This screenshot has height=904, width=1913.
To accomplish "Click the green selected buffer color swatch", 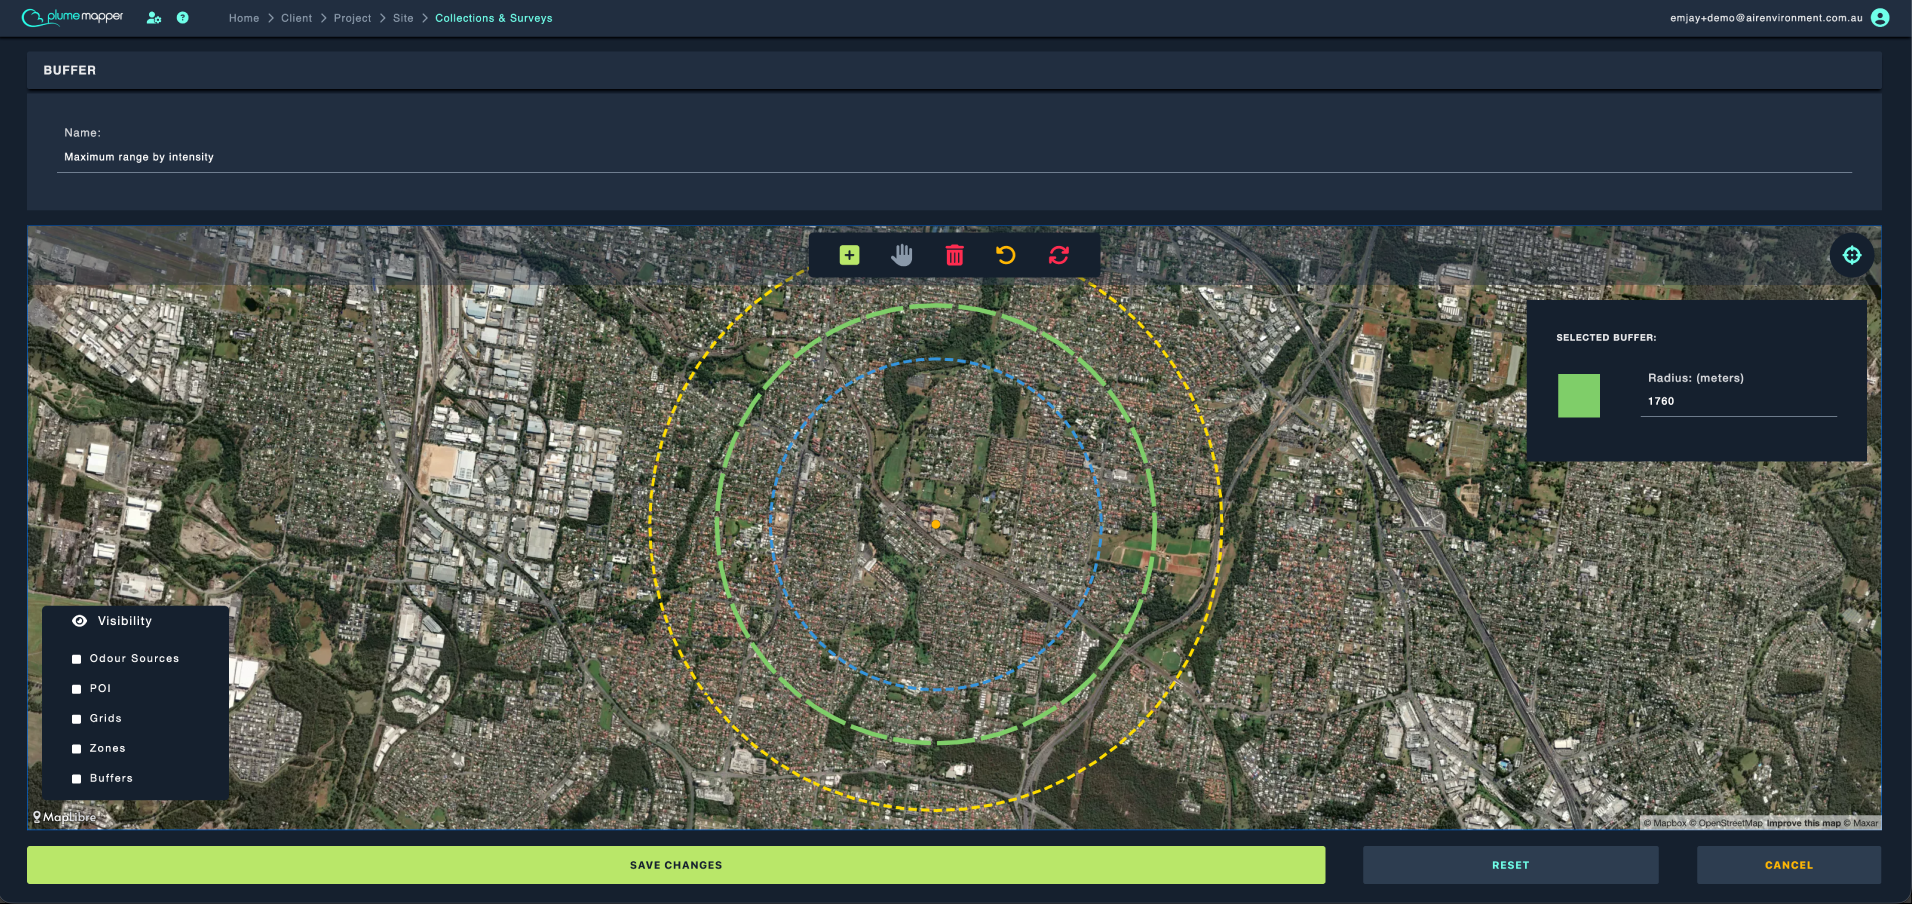I will coord(1579,396).
